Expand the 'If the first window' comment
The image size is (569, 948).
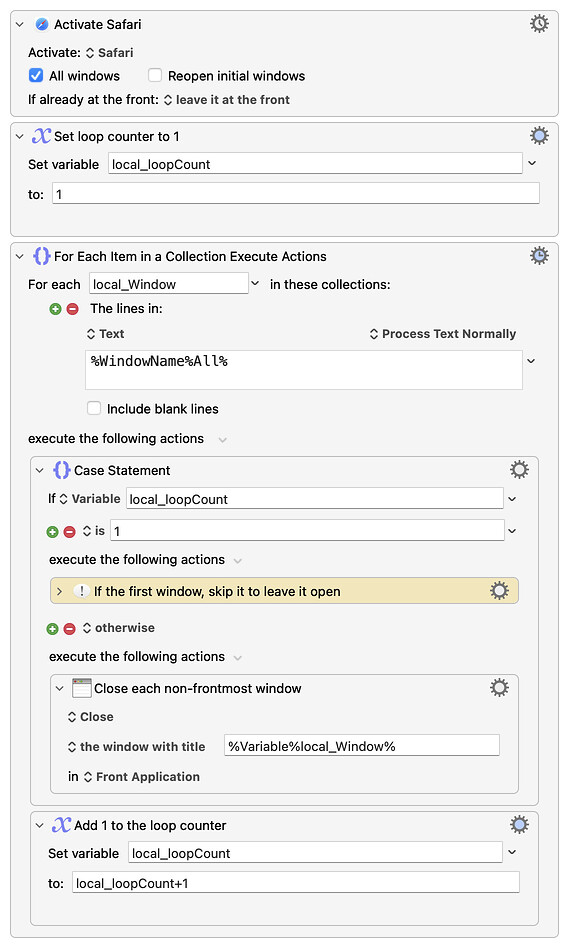[x=59, y=591]
